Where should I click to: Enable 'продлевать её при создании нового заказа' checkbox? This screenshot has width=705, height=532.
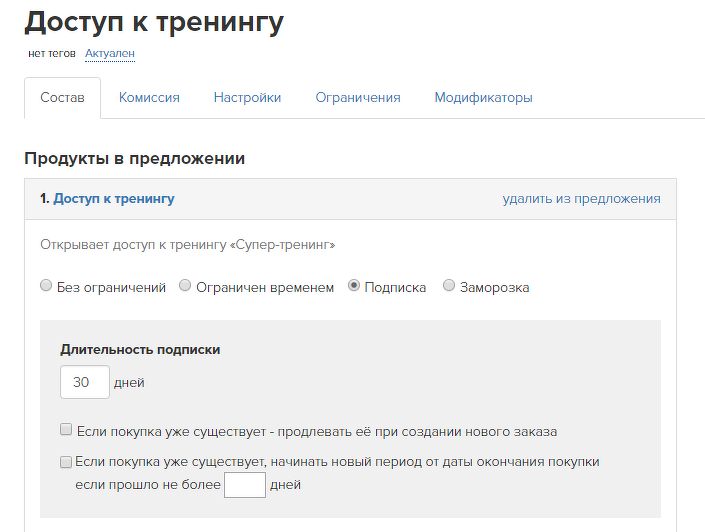66,429
